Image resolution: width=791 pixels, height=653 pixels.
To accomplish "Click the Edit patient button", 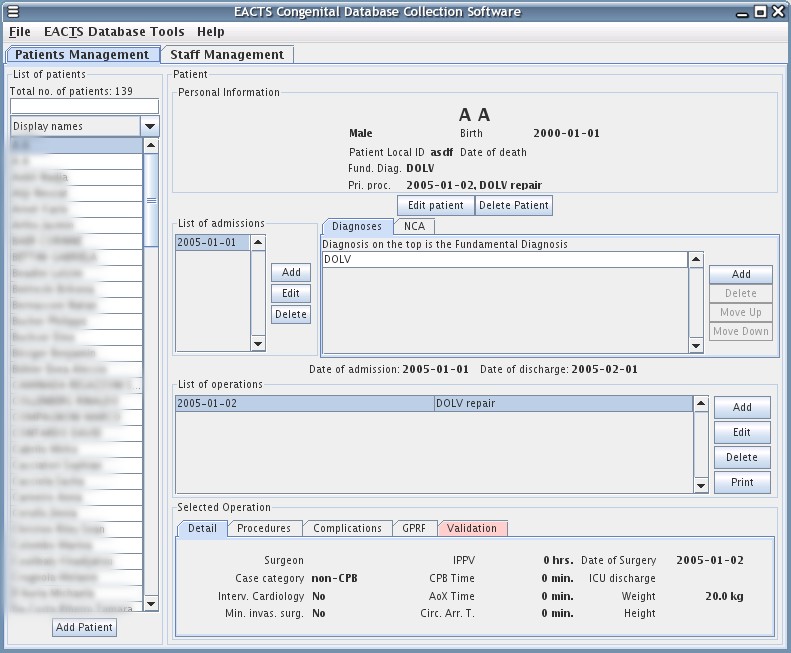I will coord(435,205).
